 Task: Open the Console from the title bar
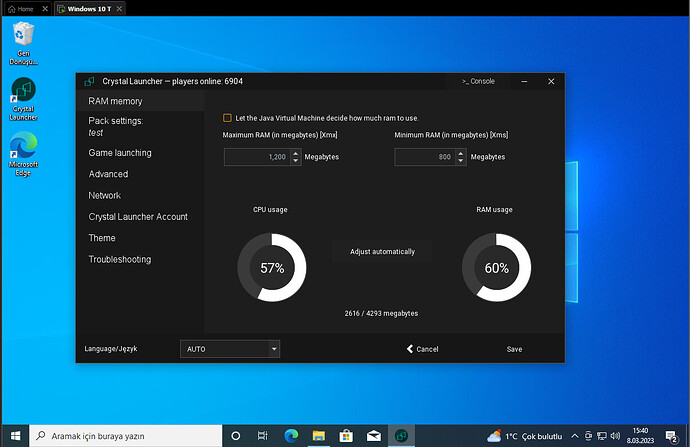click(x=478, y=81)
